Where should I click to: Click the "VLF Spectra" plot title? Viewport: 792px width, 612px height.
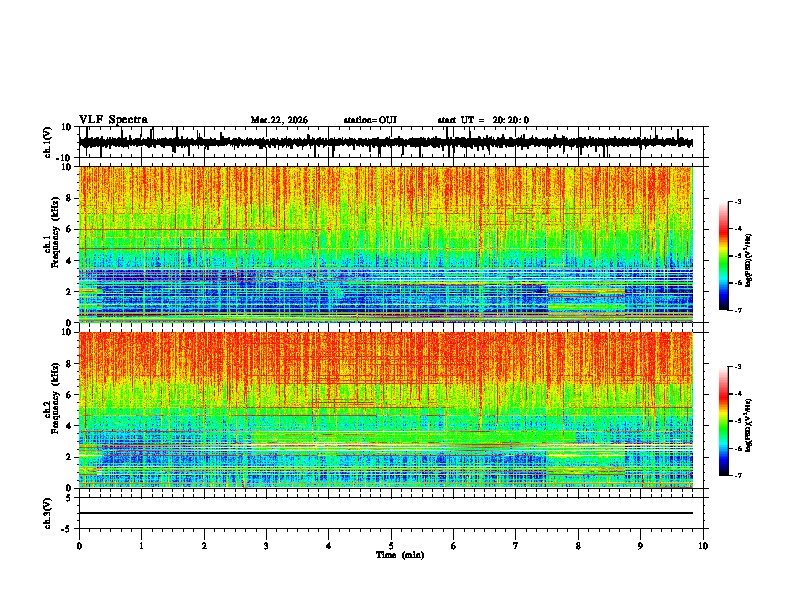113,120
